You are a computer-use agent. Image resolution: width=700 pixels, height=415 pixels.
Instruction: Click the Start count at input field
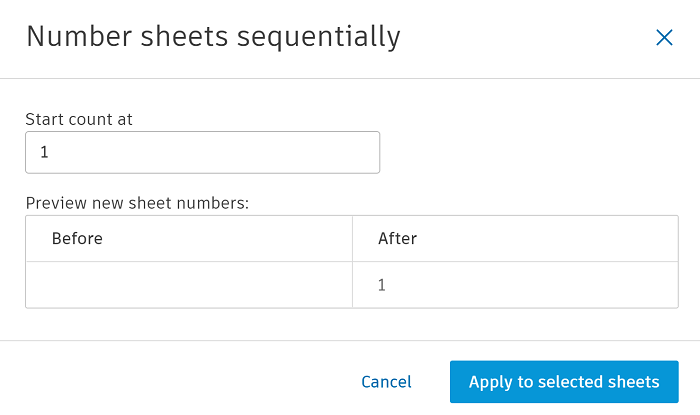(x=202, y=153)
